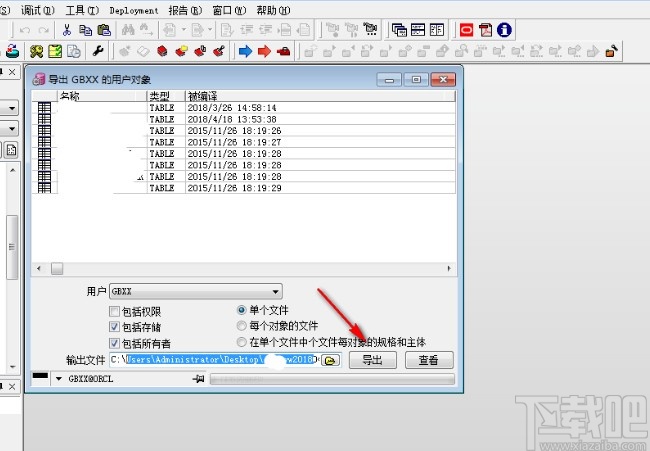Viewport: 650px width, 451px height.
Task: Click the red Oracle logo icon
Action: 466,30
